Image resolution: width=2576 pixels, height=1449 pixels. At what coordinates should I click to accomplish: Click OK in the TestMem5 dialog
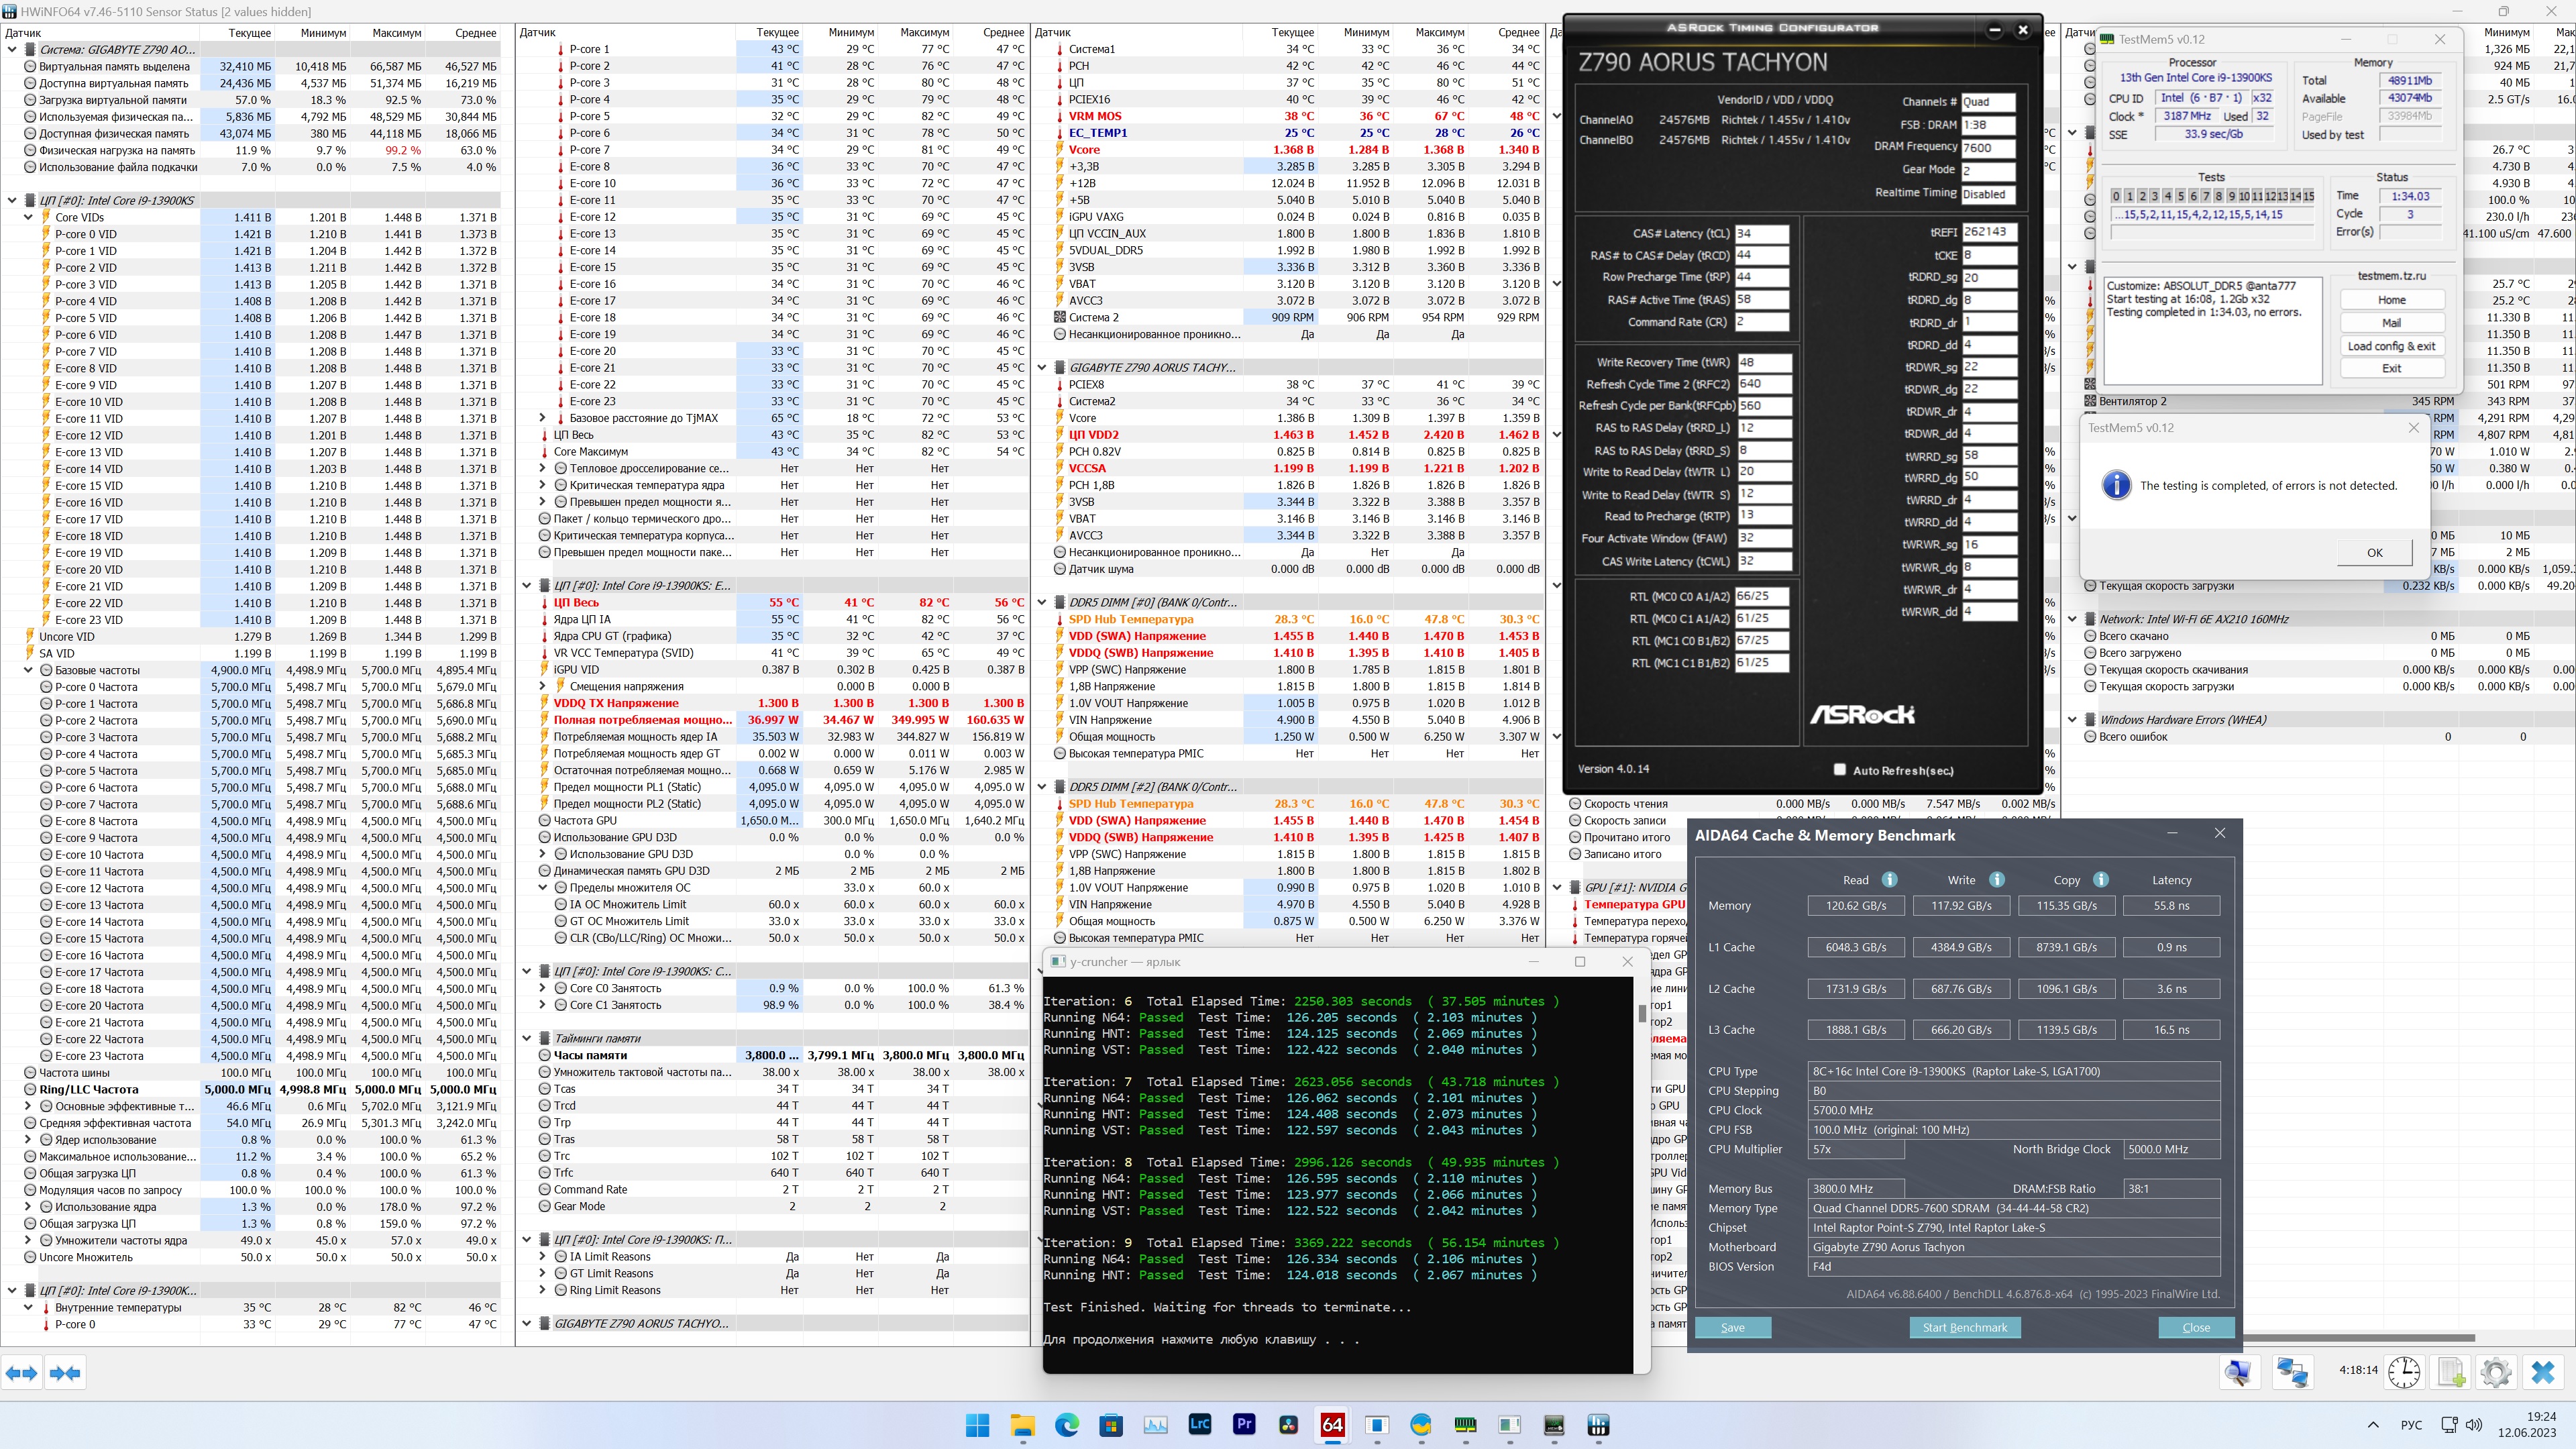coord(2374,552)
